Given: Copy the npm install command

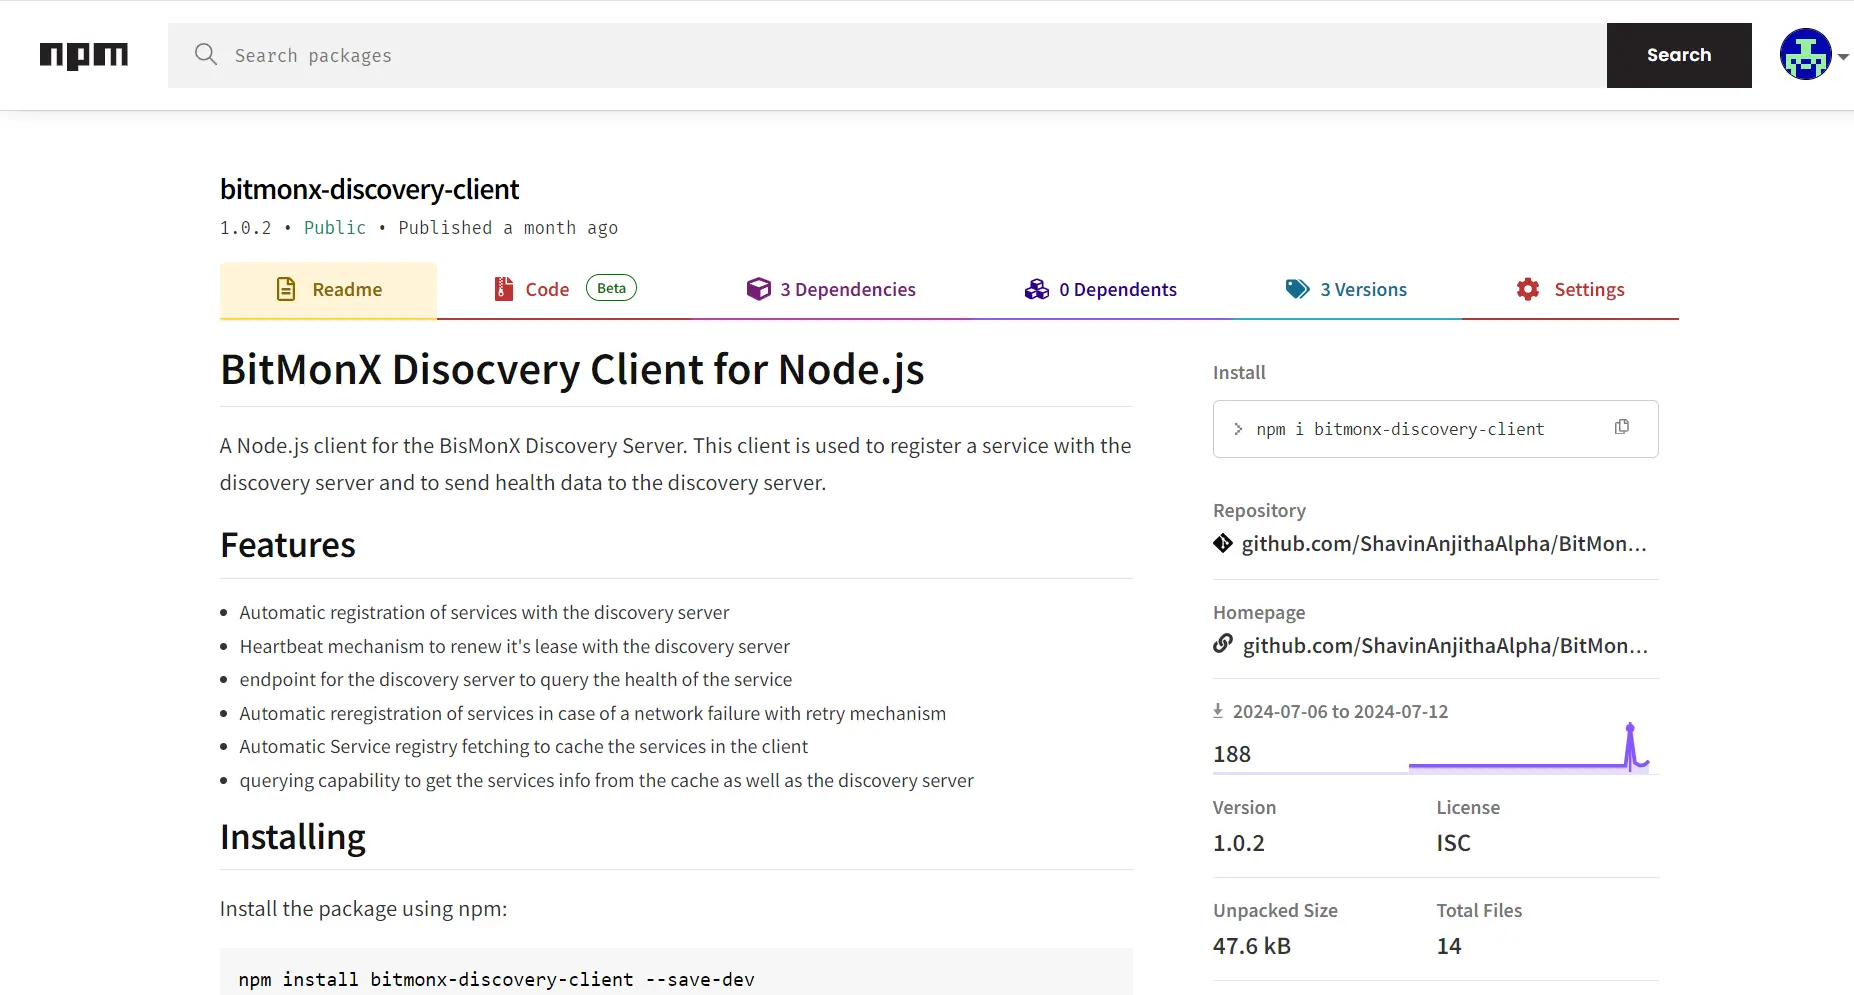Looking at the screenshot, I should [x=1622, y=427].
